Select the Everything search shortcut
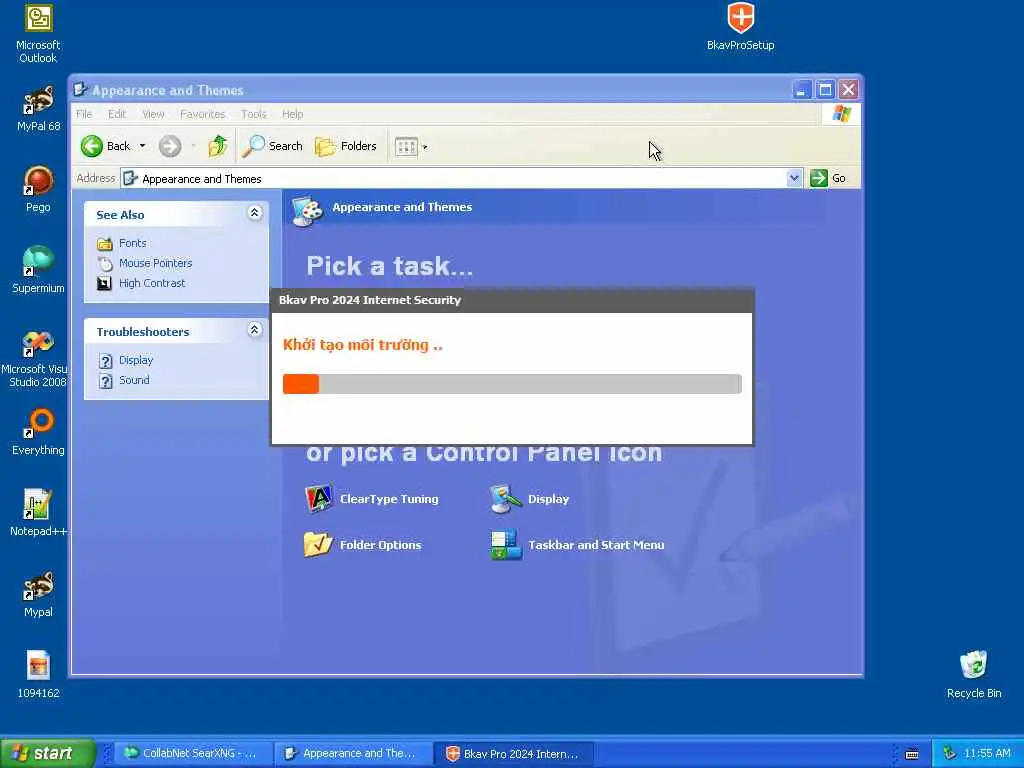 coord(38,432)
